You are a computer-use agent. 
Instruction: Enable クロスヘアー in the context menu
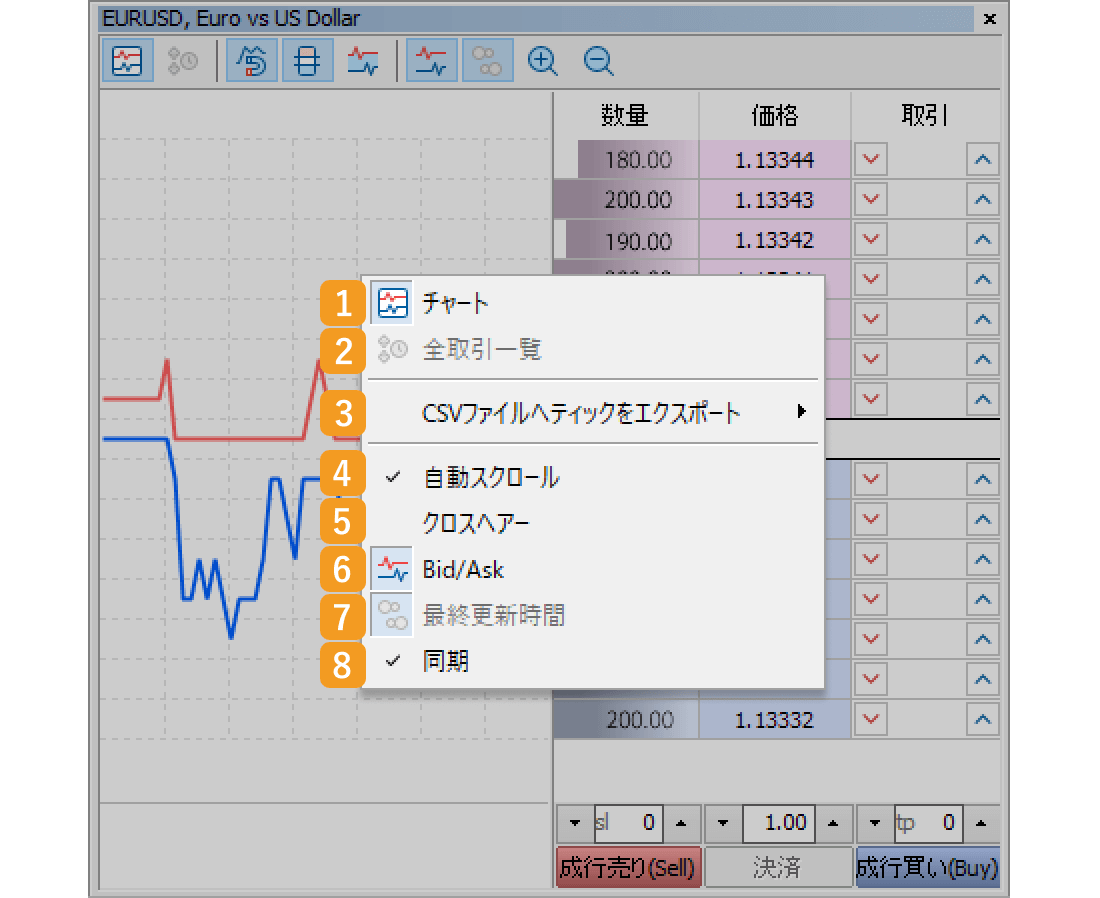[x=593, y=523]
